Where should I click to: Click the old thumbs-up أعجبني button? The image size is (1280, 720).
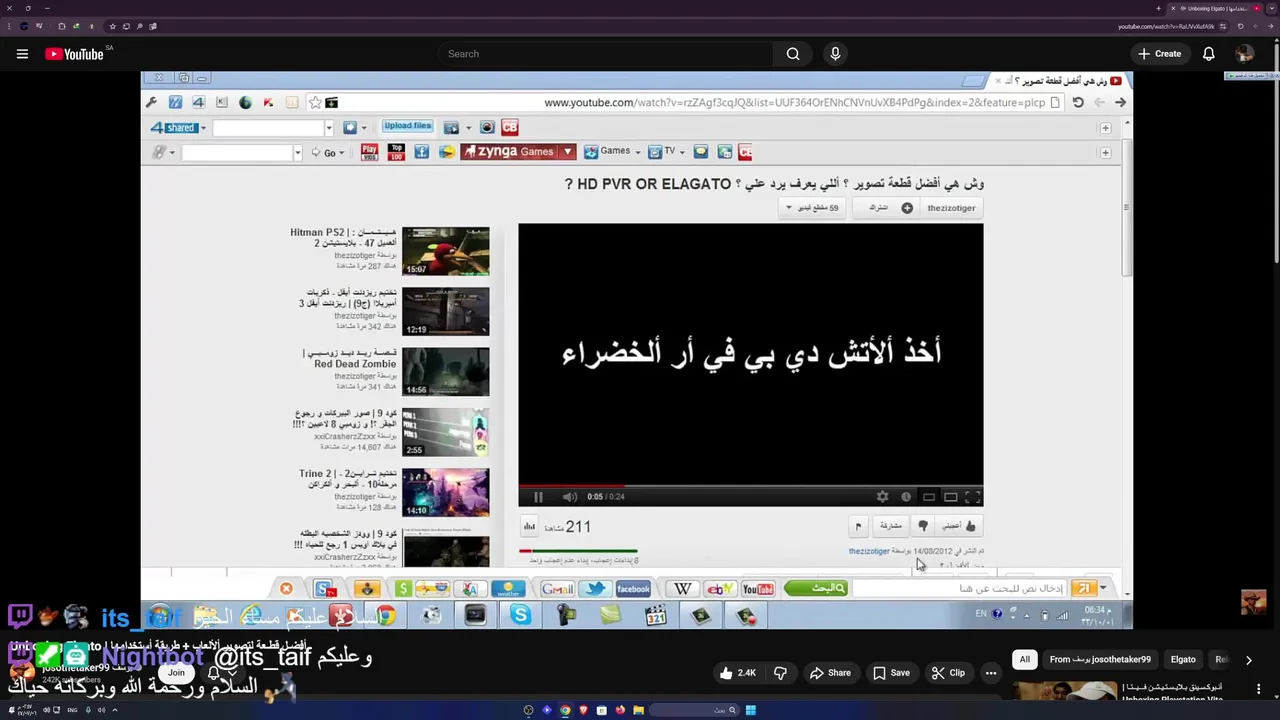958,526
